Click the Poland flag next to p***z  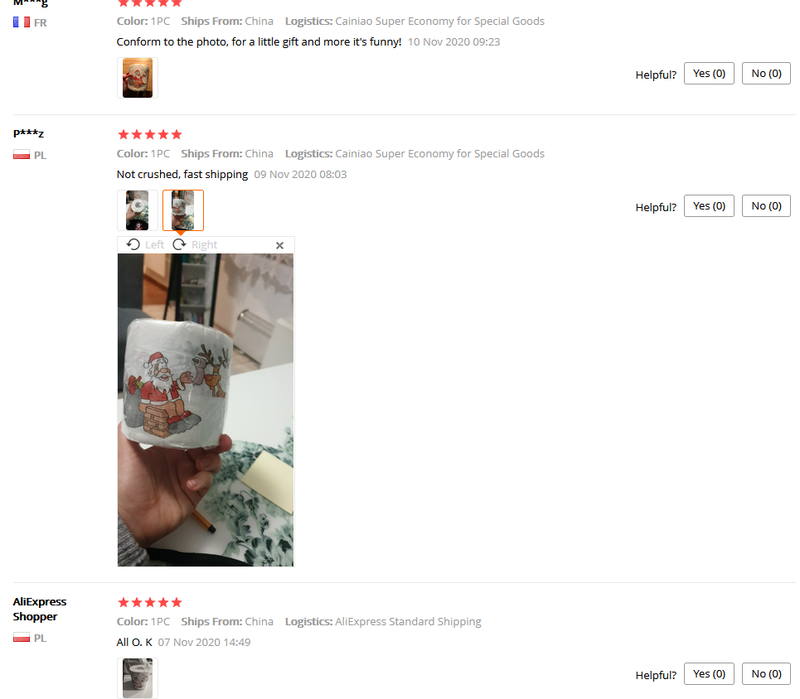pyautogui.click(x=21, y=155)
